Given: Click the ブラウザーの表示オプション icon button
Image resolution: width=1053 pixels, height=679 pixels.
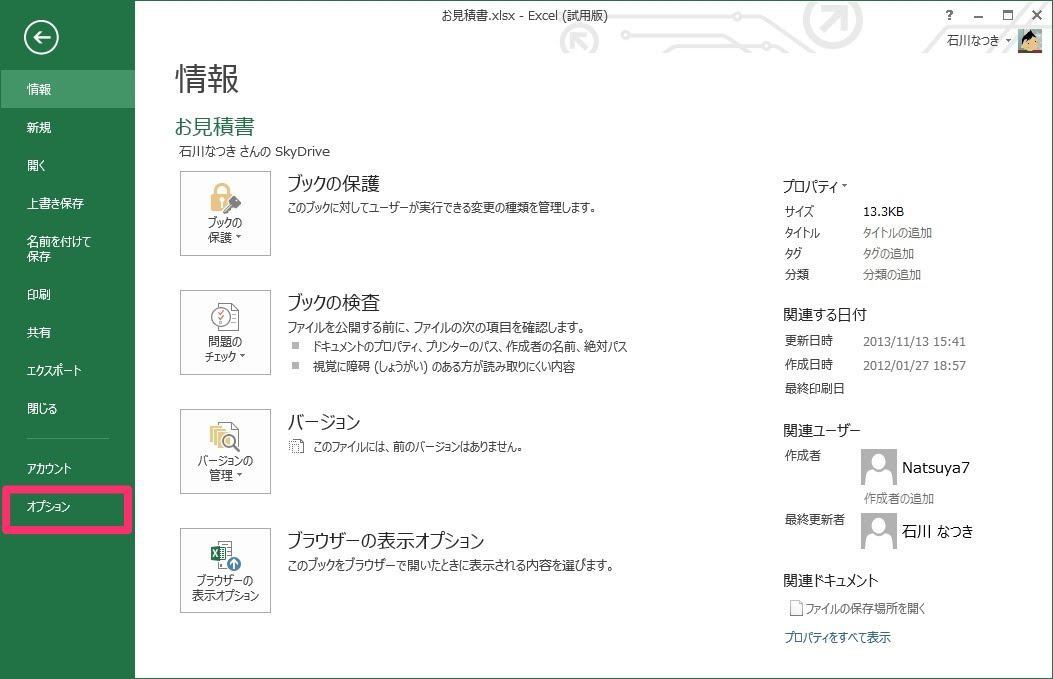Looking at the screenshot, I should 225,570.
